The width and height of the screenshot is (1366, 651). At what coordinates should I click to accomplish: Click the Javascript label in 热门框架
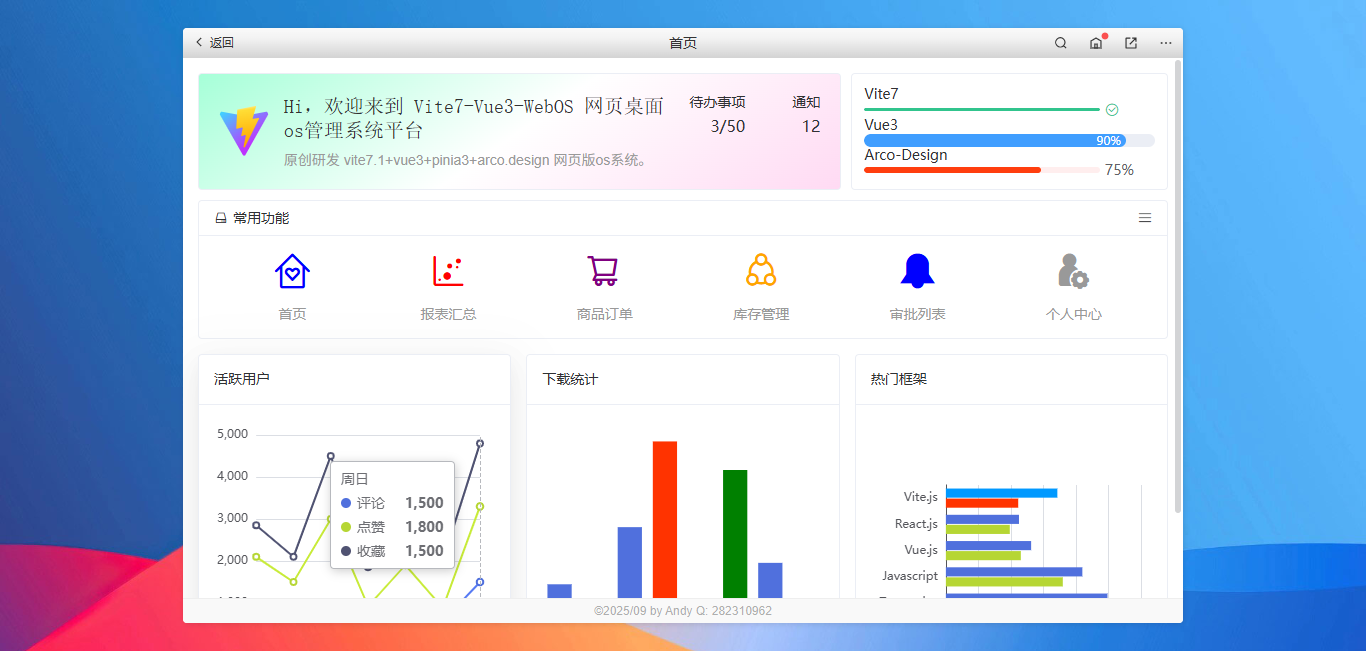click(x=910, y=576)
